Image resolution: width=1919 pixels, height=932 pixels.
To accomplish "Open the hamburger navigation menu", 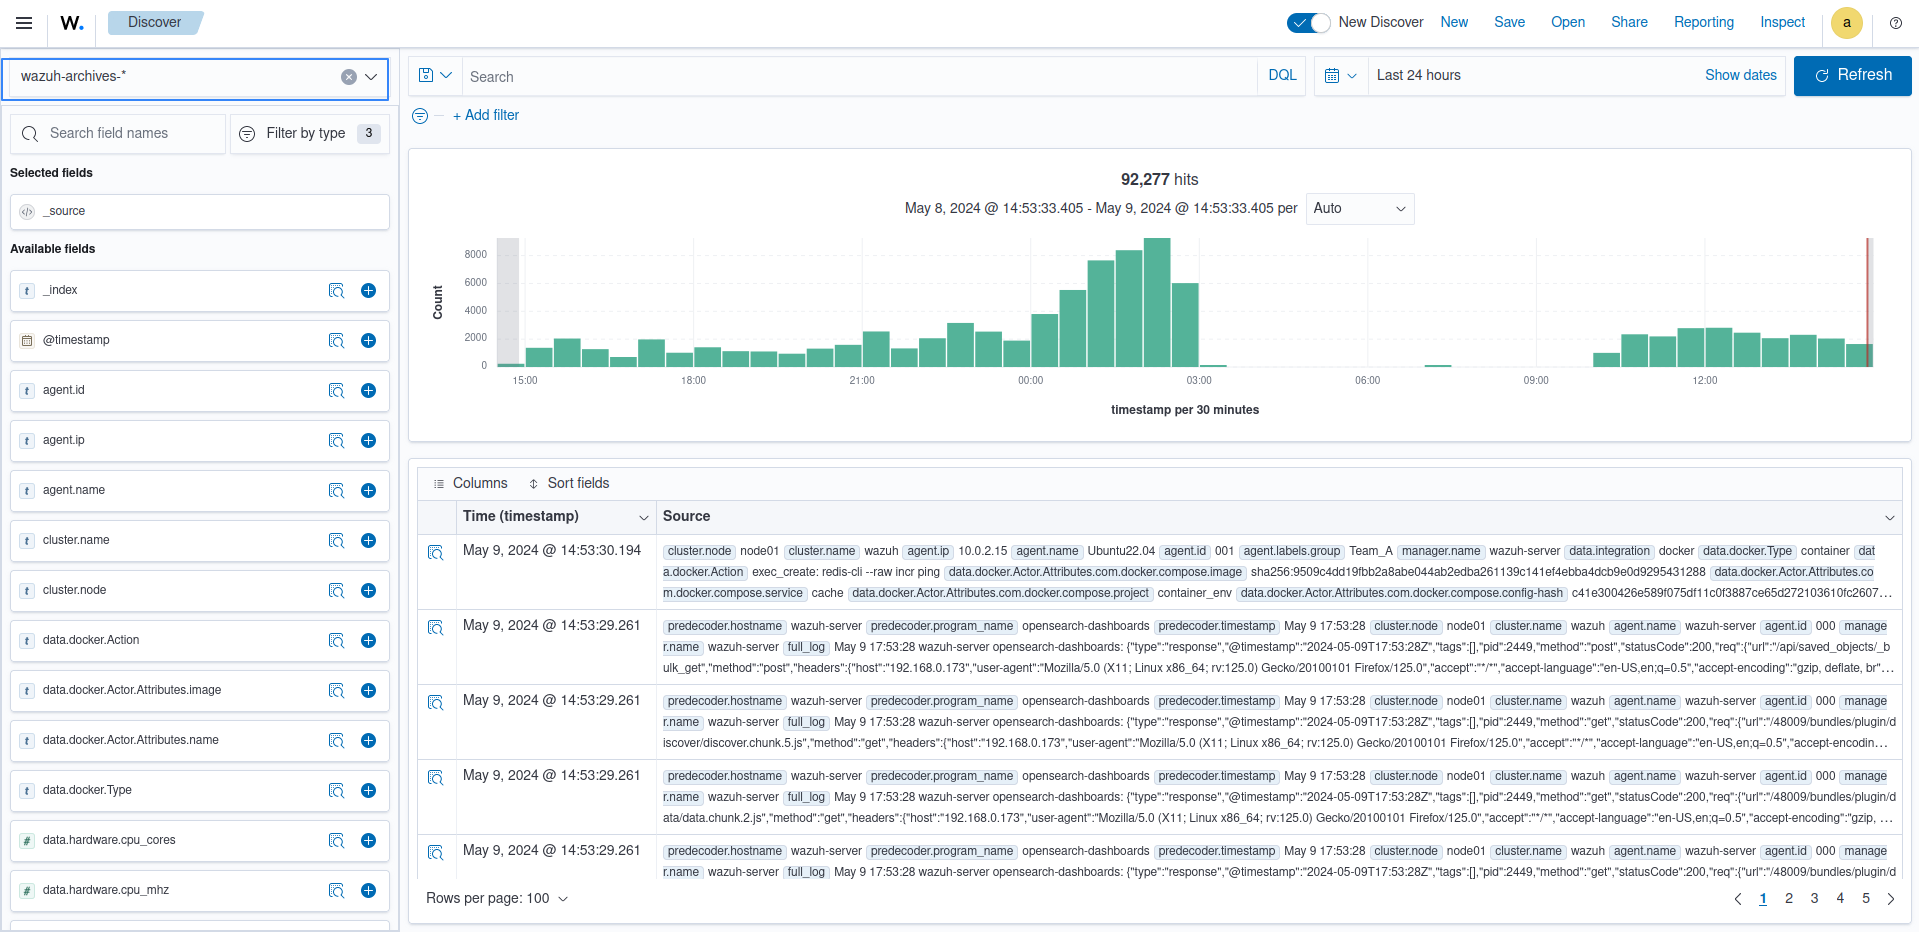I will pyautogui.click(x=24, y=23).
